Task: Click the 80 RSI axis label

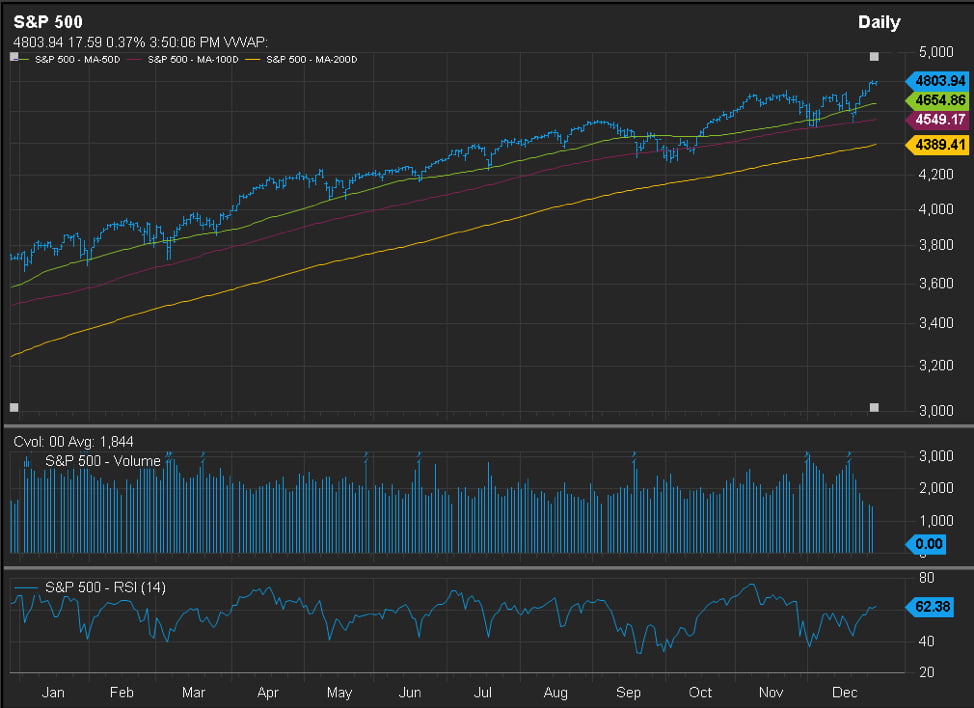Action: click(x=926, y=578)
